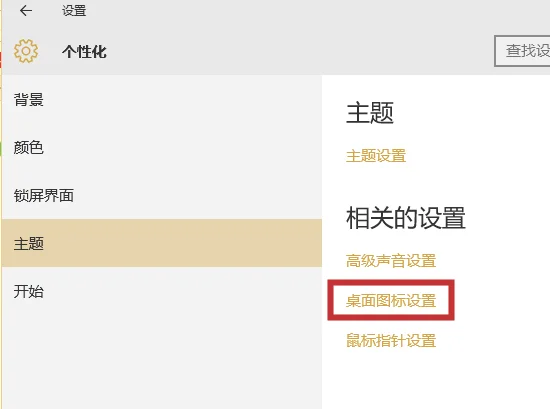
Task: Open the 主题设置 link
Action: 376,156
